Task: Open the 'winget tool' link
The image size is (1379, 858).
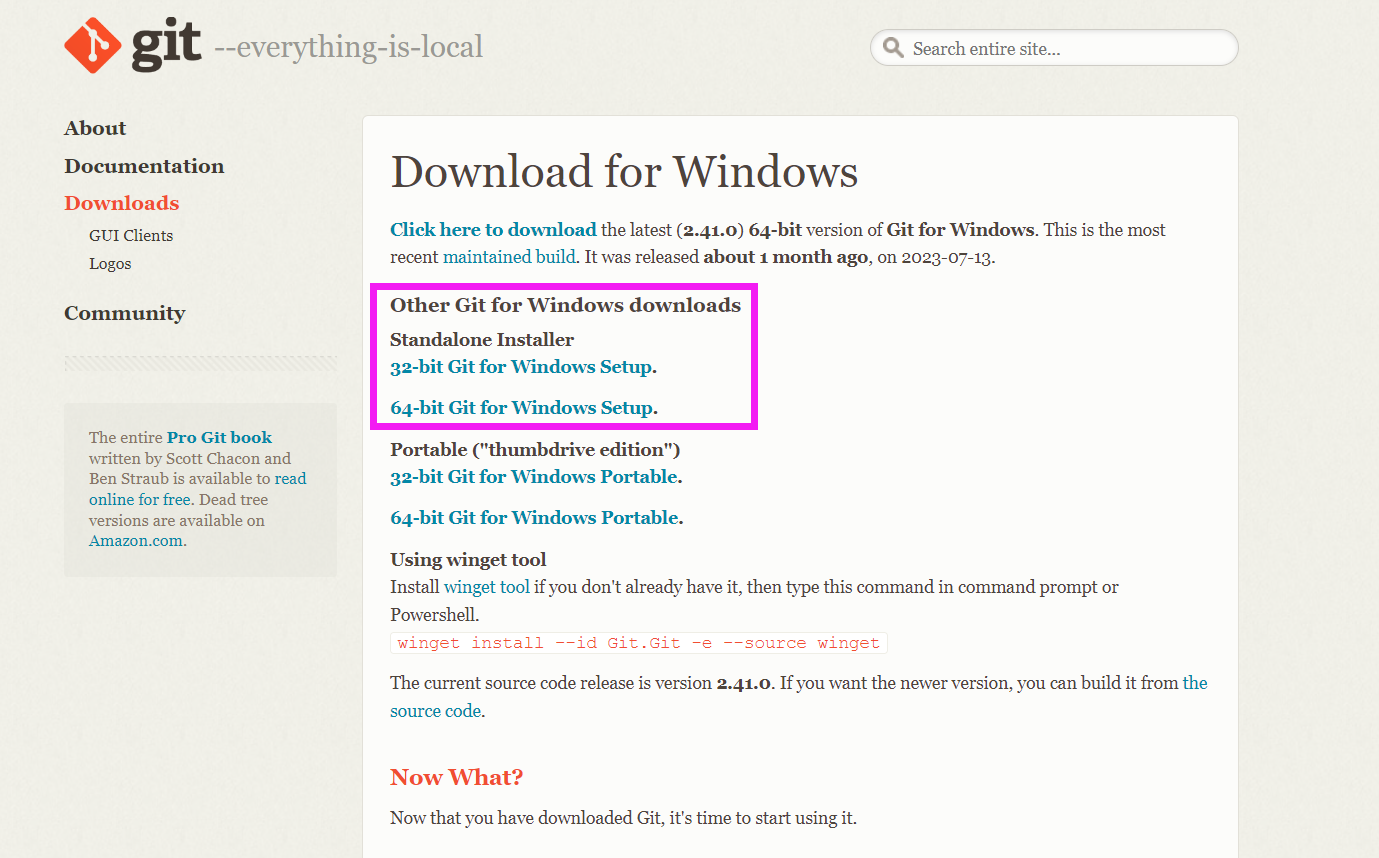Action: tap(487, 587)
